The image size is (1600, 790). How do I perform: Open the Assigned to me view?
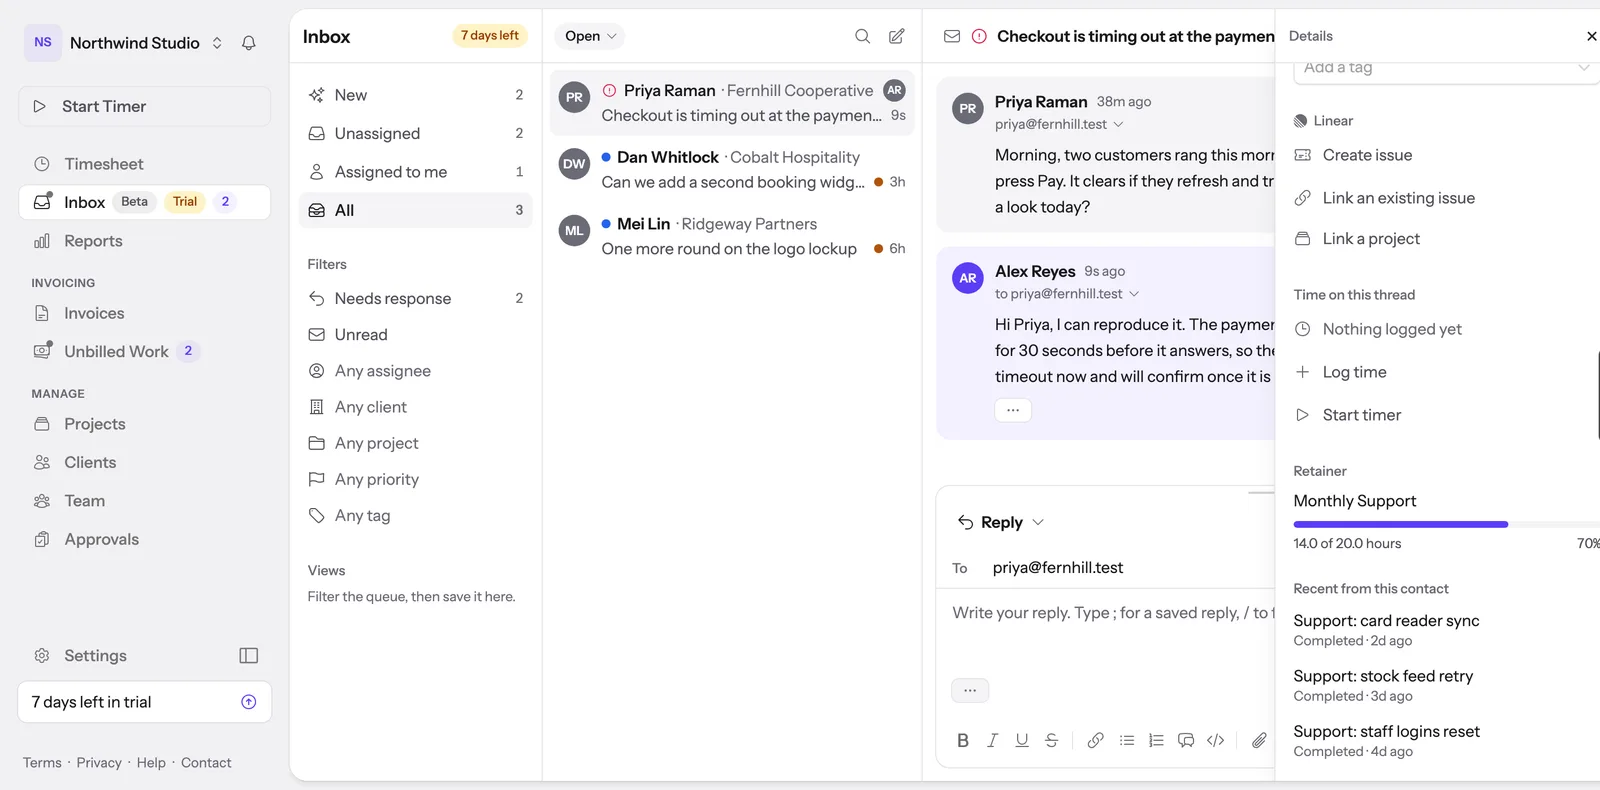coord(415,172)
